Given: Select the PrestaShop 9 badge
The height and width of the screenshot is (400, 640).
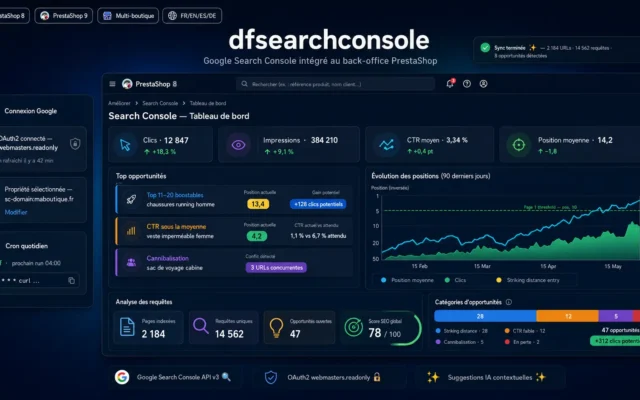Looking at the screenshot, I should point(64,16).
